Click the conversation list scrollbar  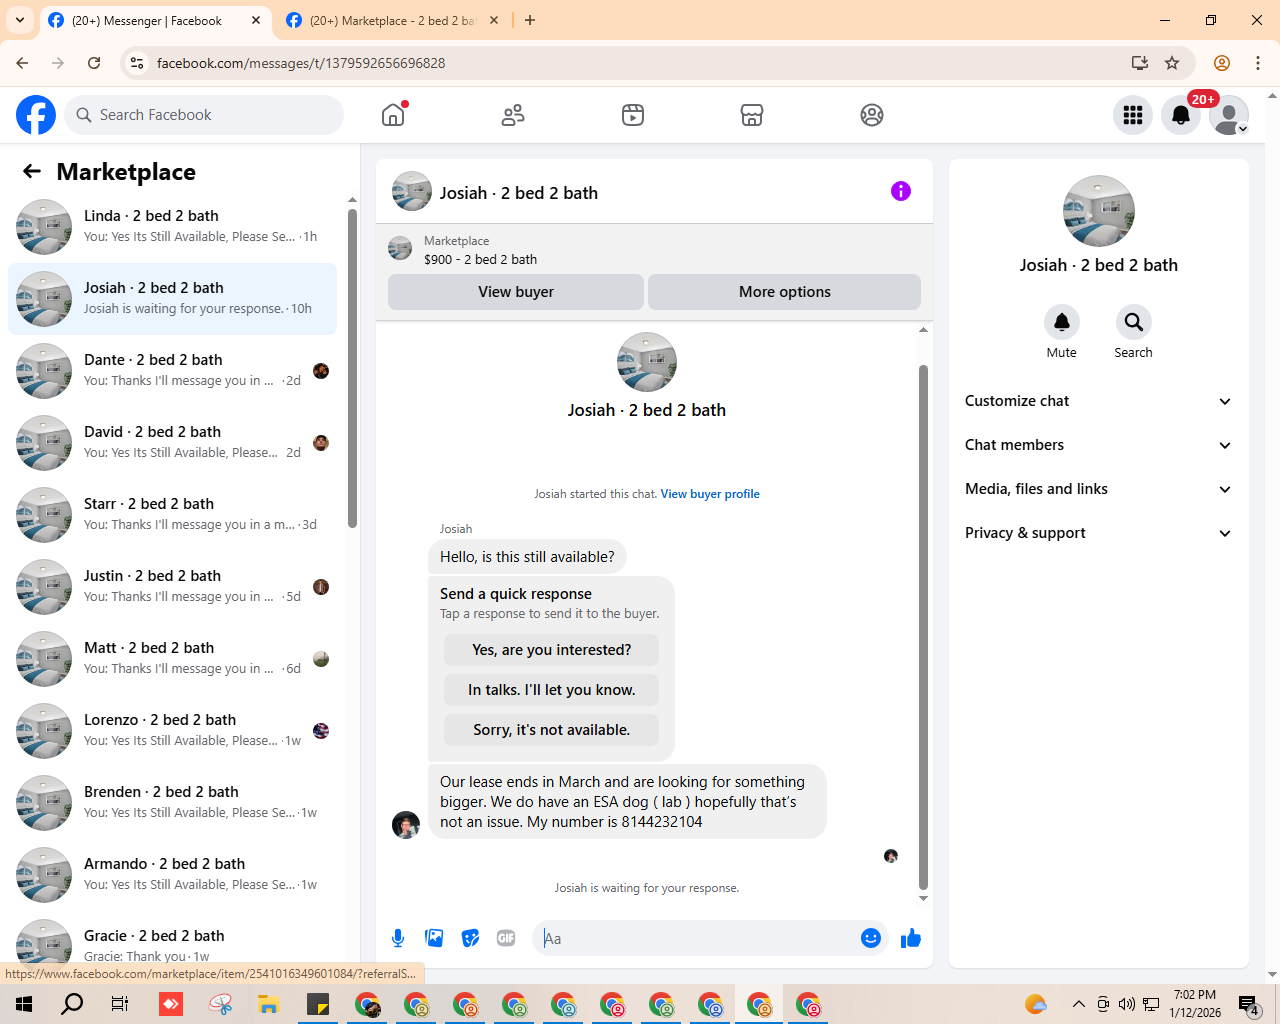point(352,368)
